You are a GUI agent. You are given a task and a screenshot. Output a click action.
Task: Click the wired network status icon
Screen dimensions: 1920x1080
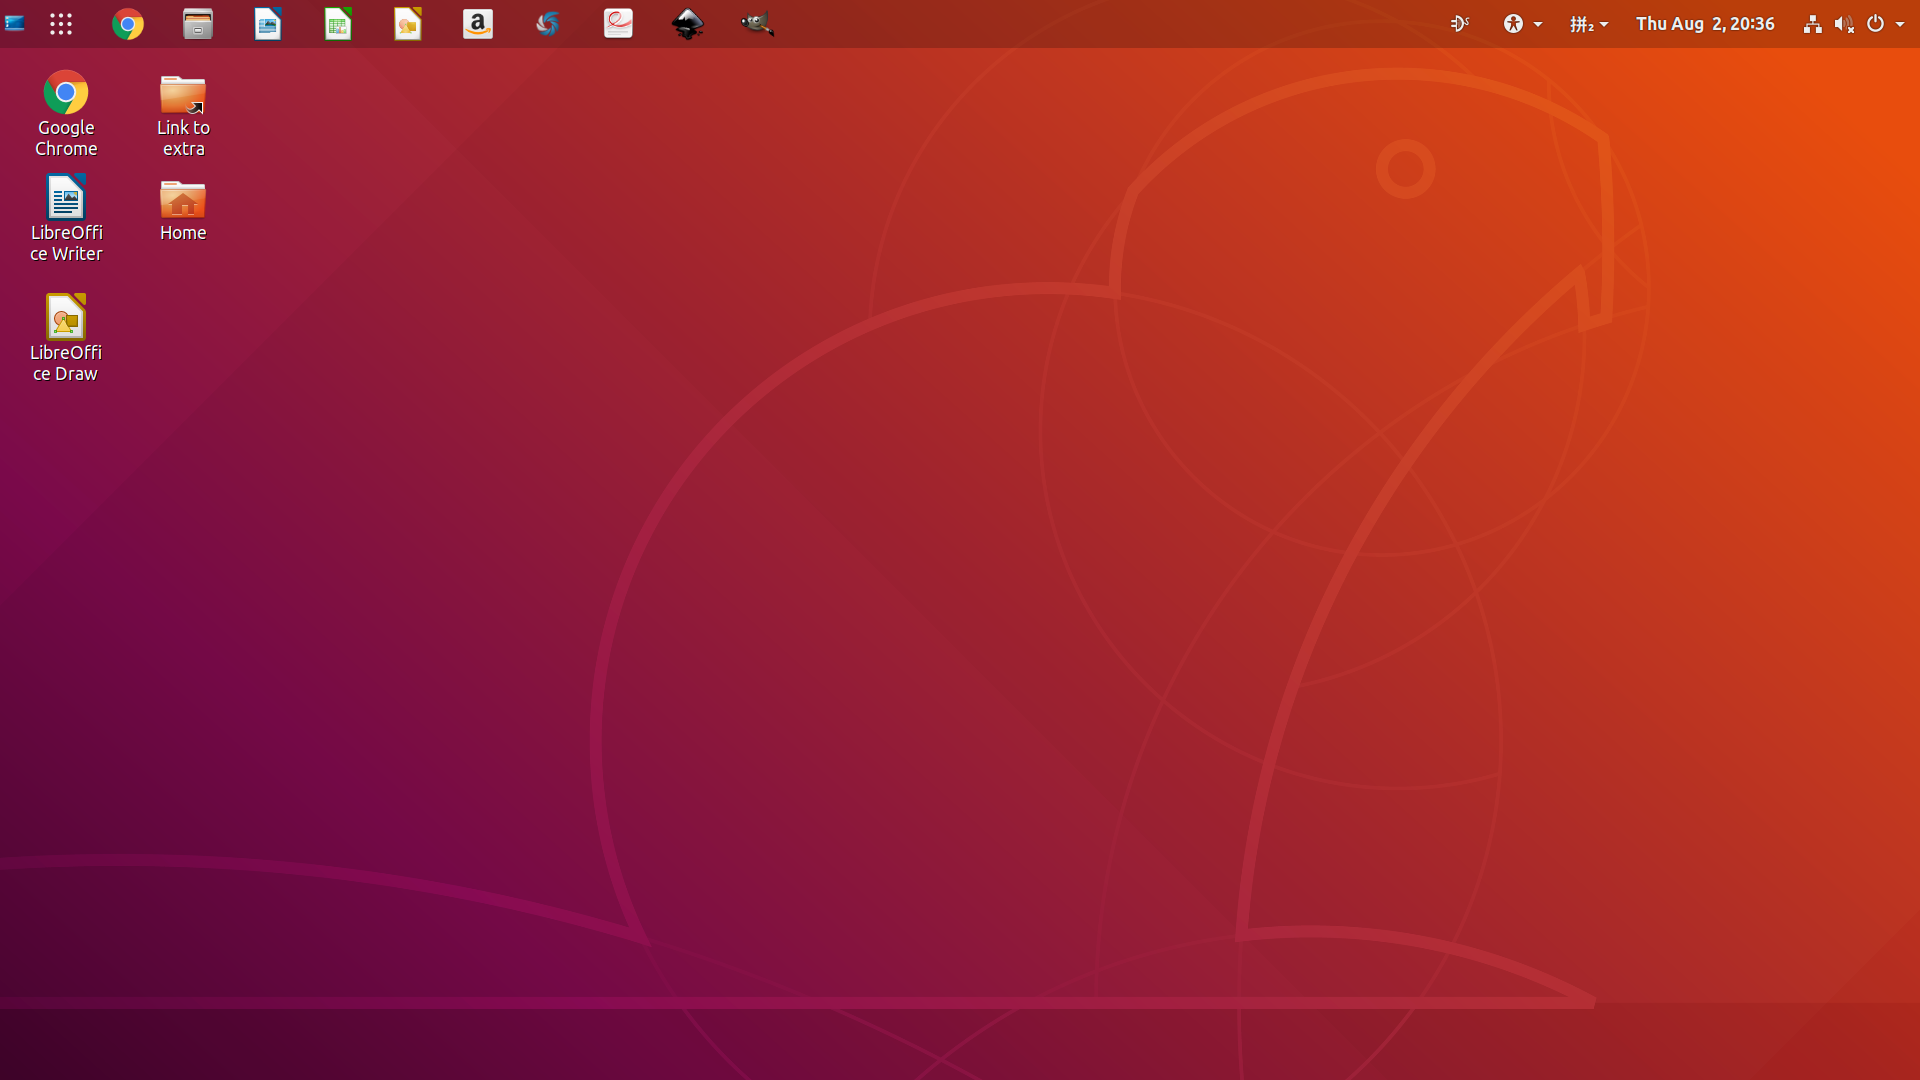click(1812, 24)
